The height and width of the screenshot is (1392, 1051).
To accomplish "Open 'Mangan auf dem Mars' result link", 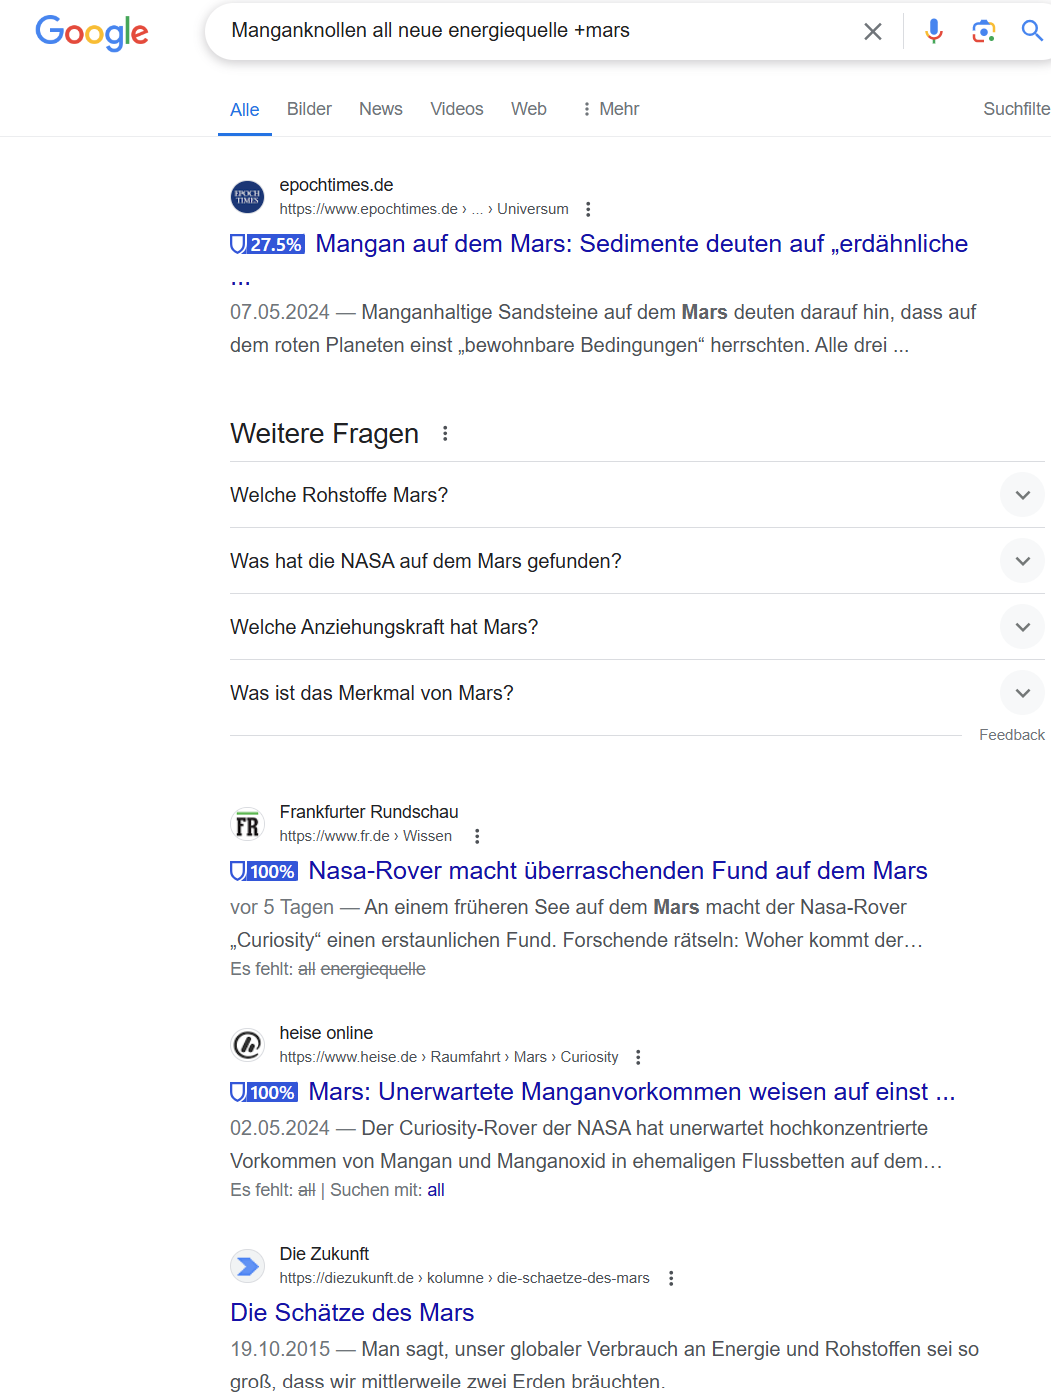I will tap(642, 244).
